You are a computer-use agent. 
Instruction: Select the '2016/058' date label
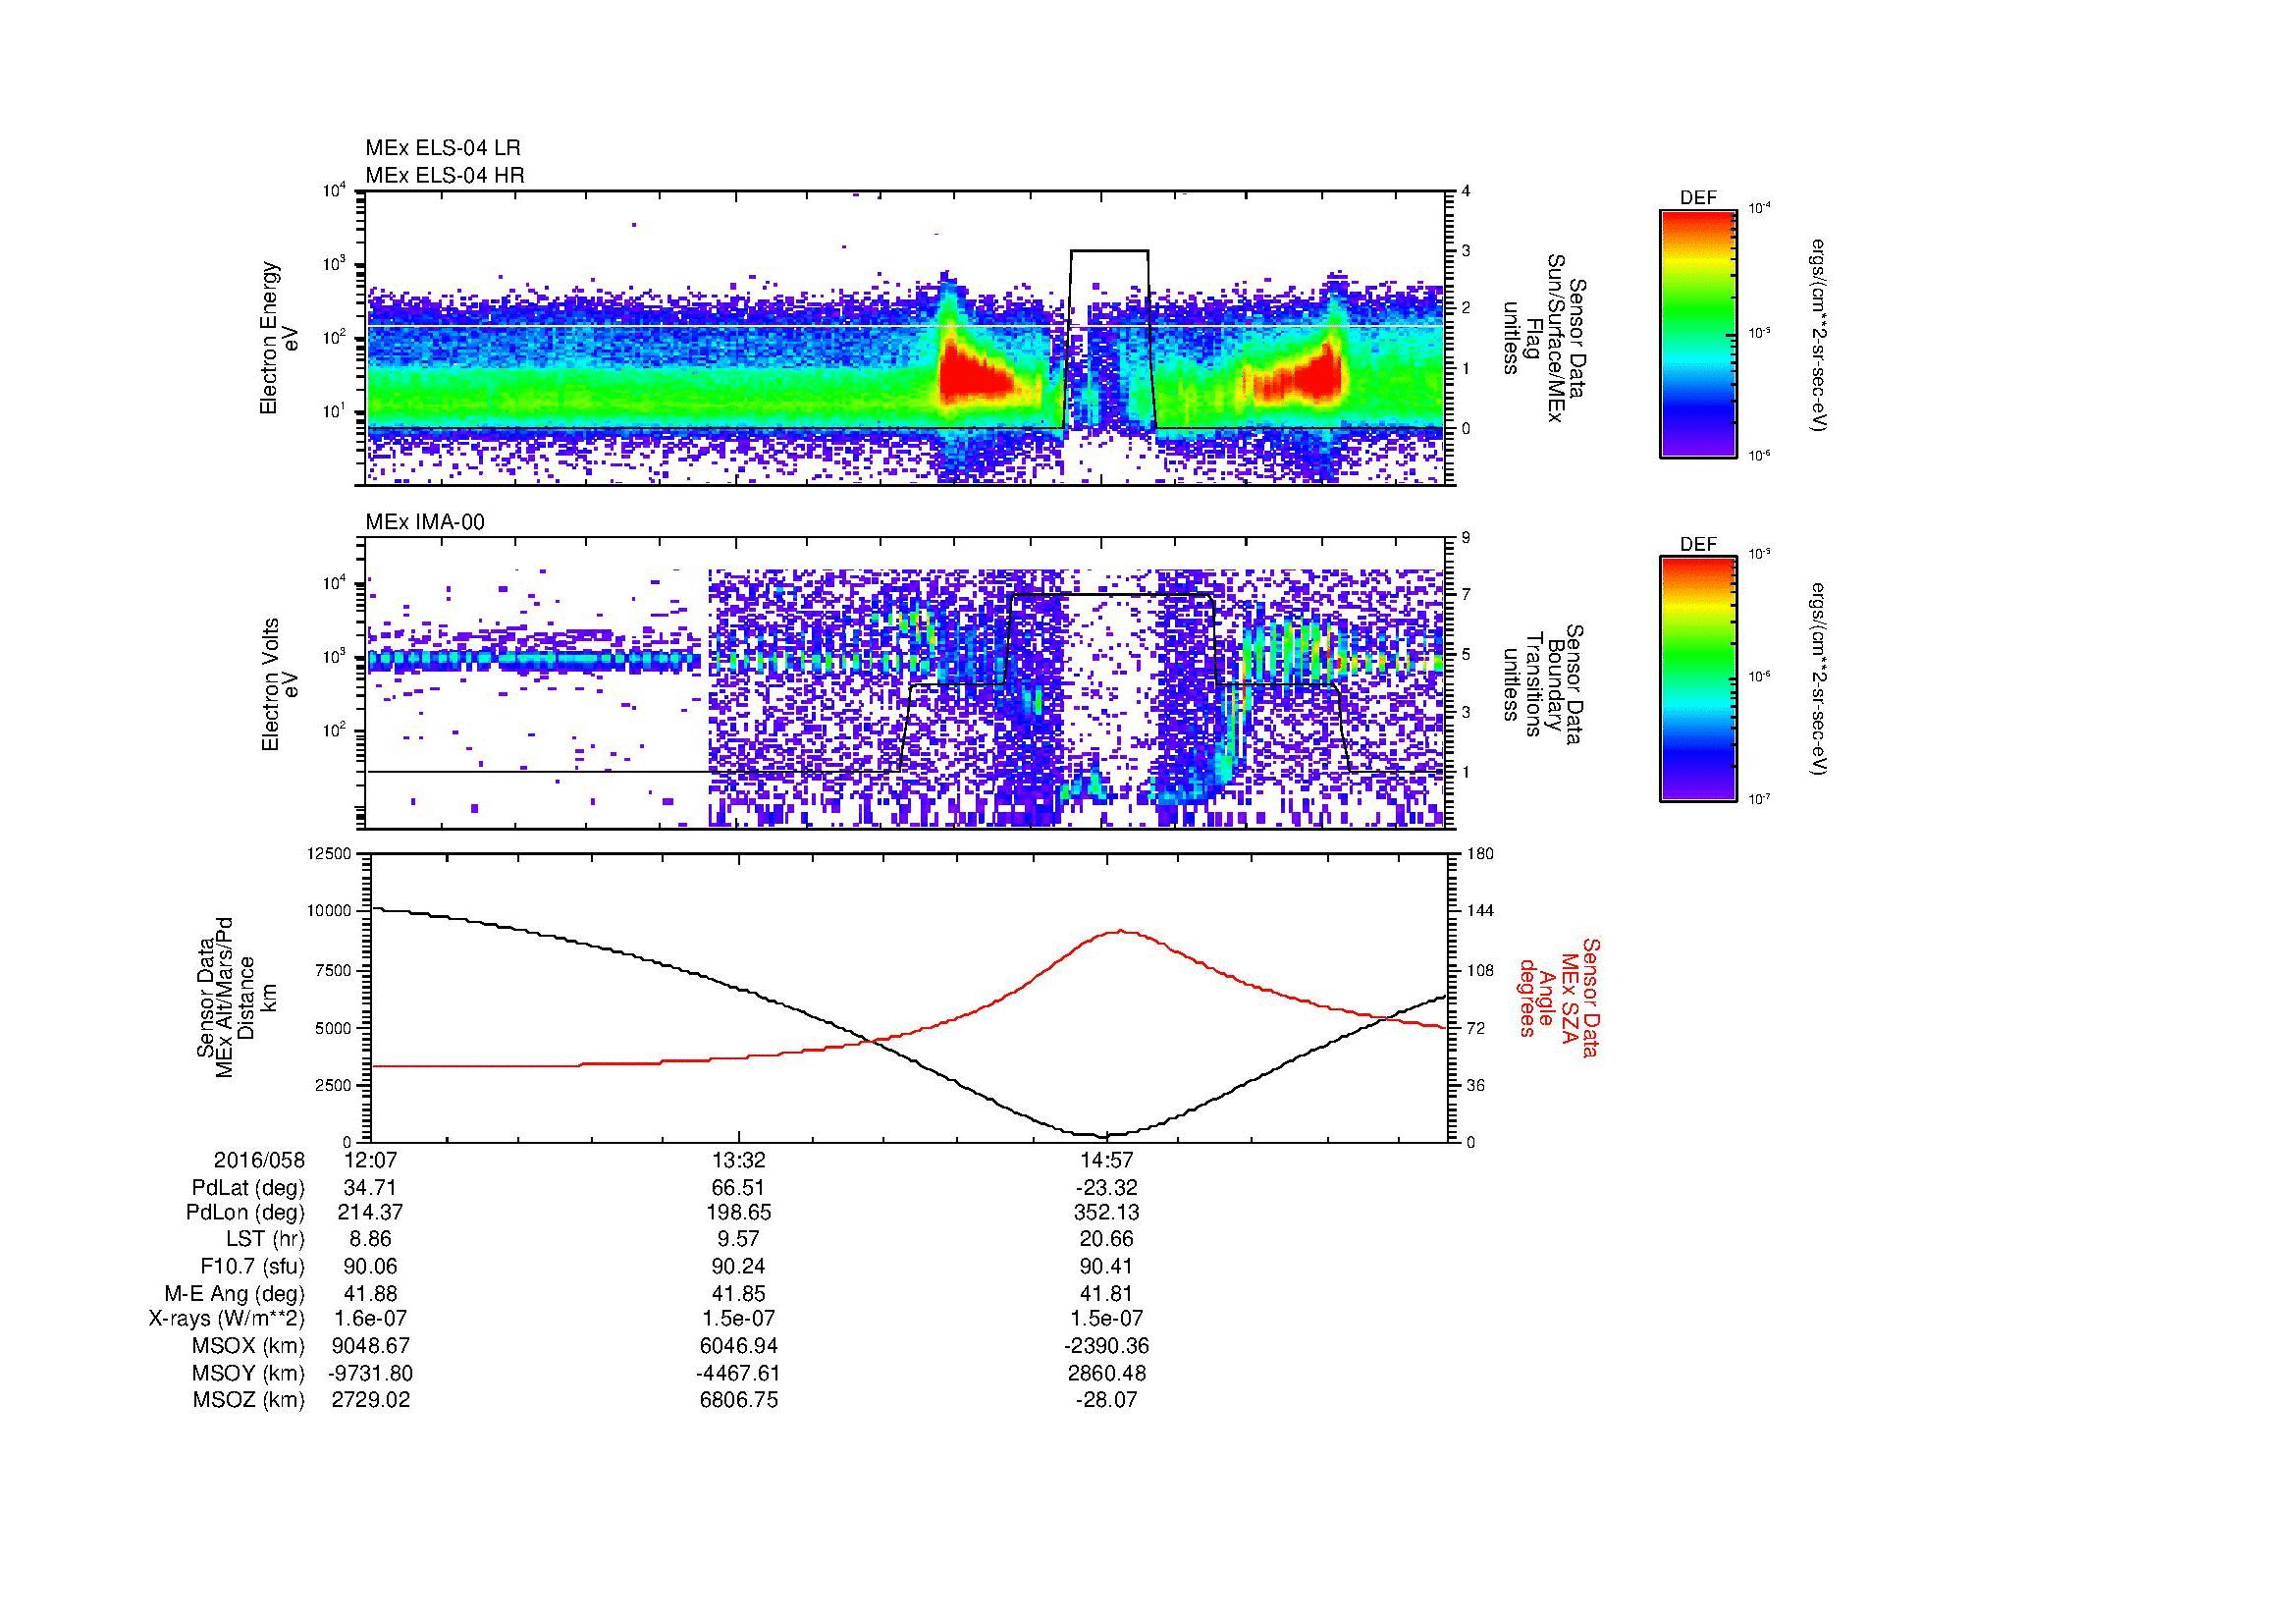point(259,1160)
